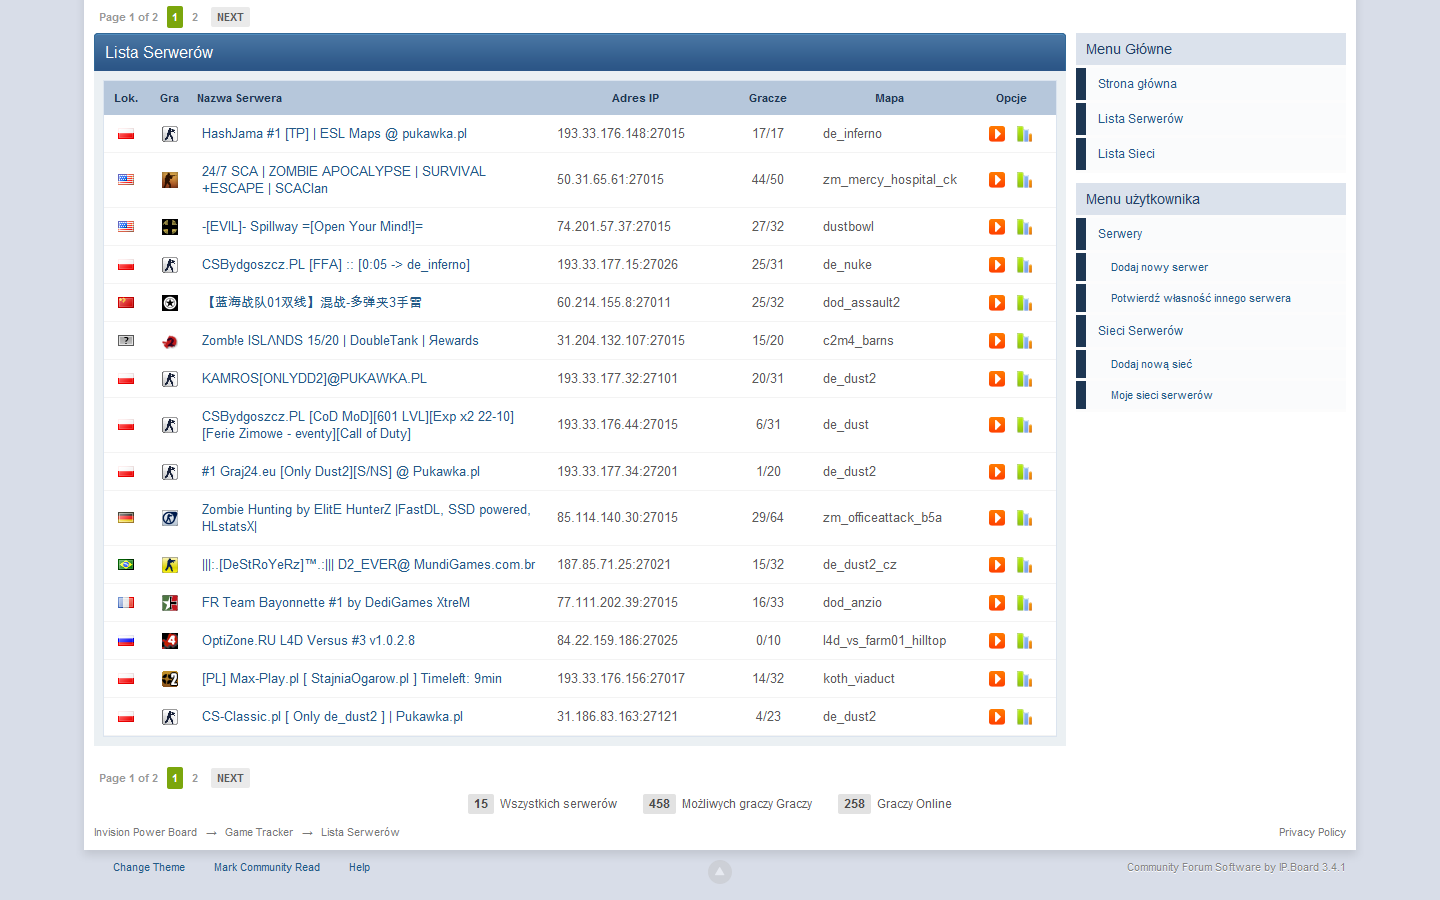
Task: Go to page 2 in top pagination
Action: [195, 17]
